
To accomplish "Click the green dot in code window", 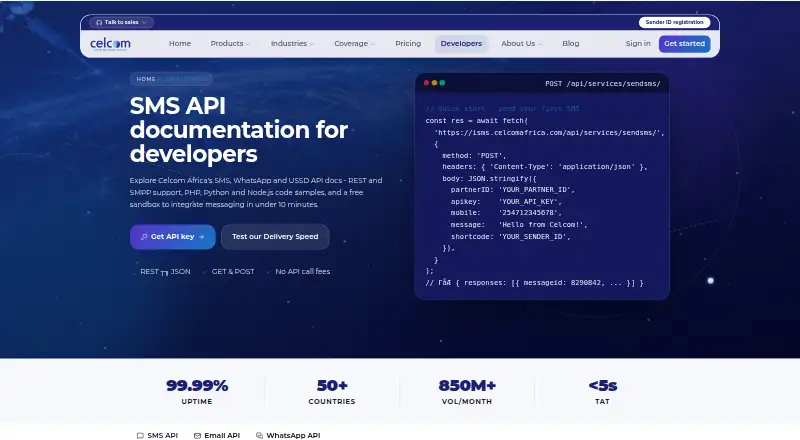I will pos(442,83).
